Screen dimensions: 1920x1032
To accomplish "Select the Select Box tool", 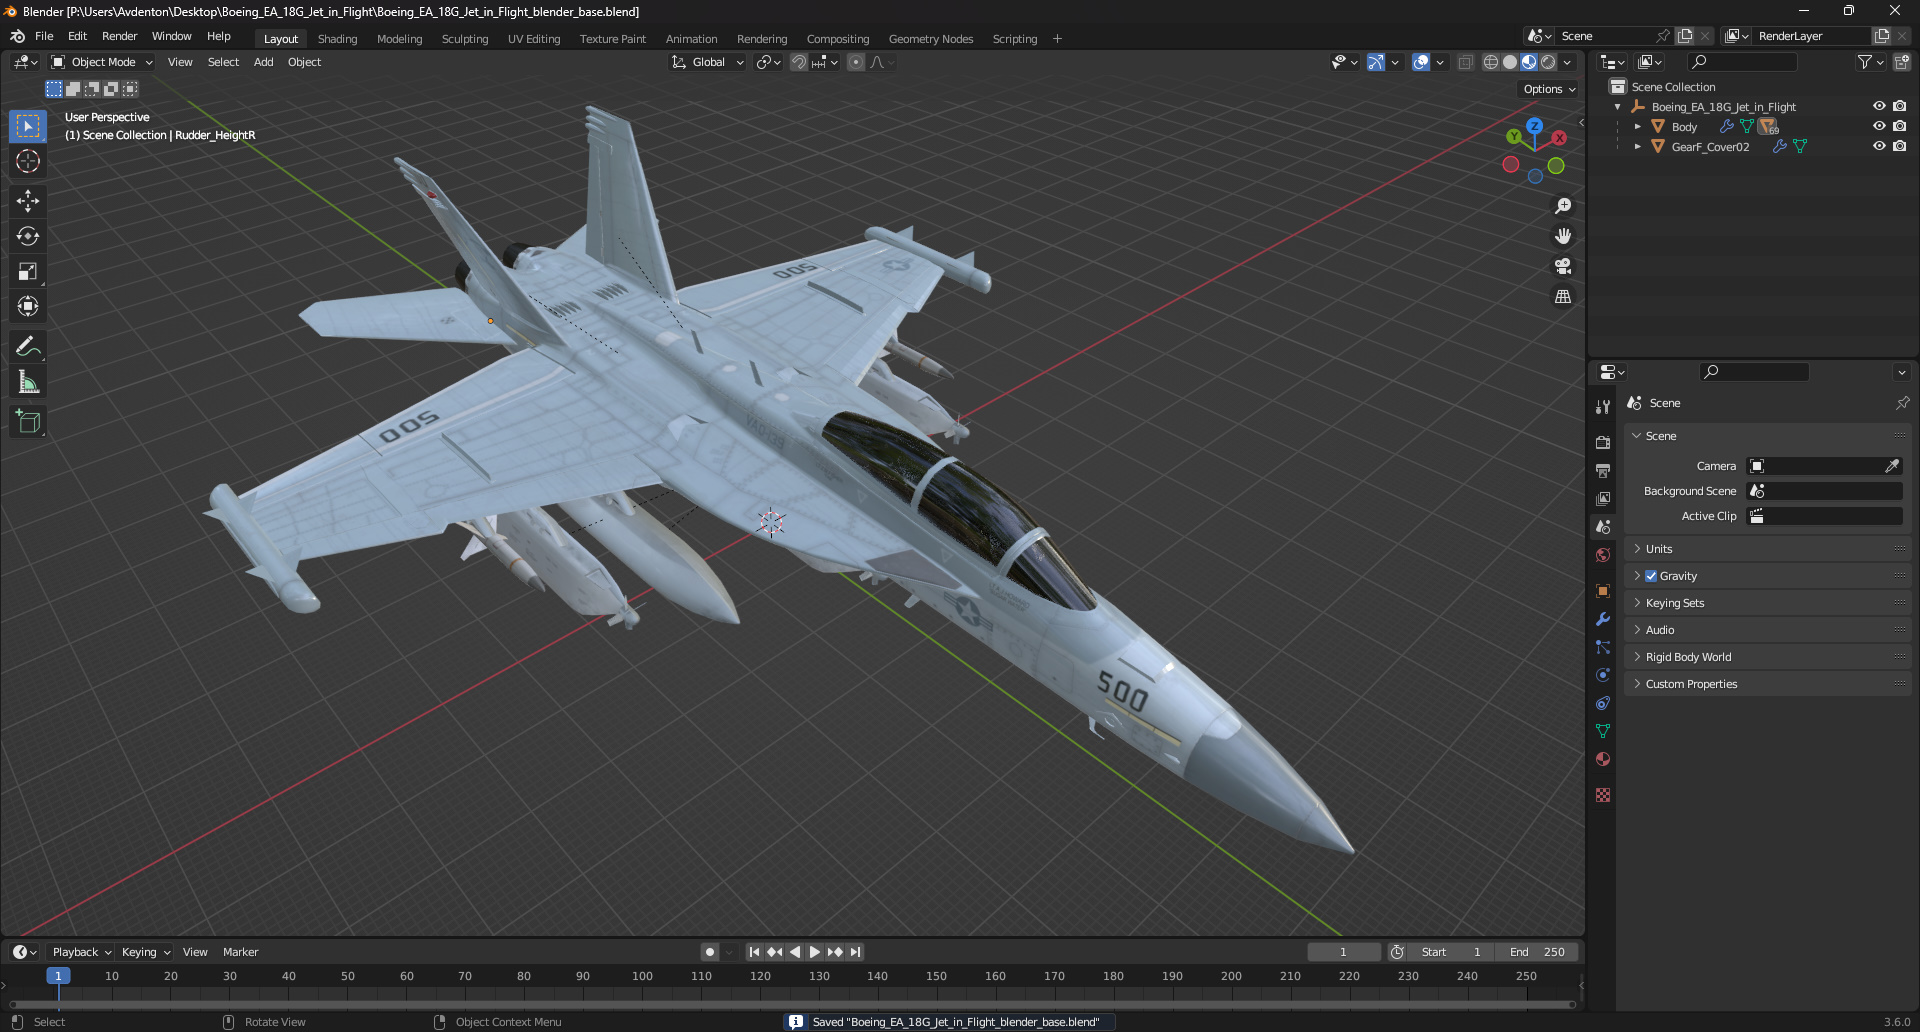I will (x=28, y=126).
